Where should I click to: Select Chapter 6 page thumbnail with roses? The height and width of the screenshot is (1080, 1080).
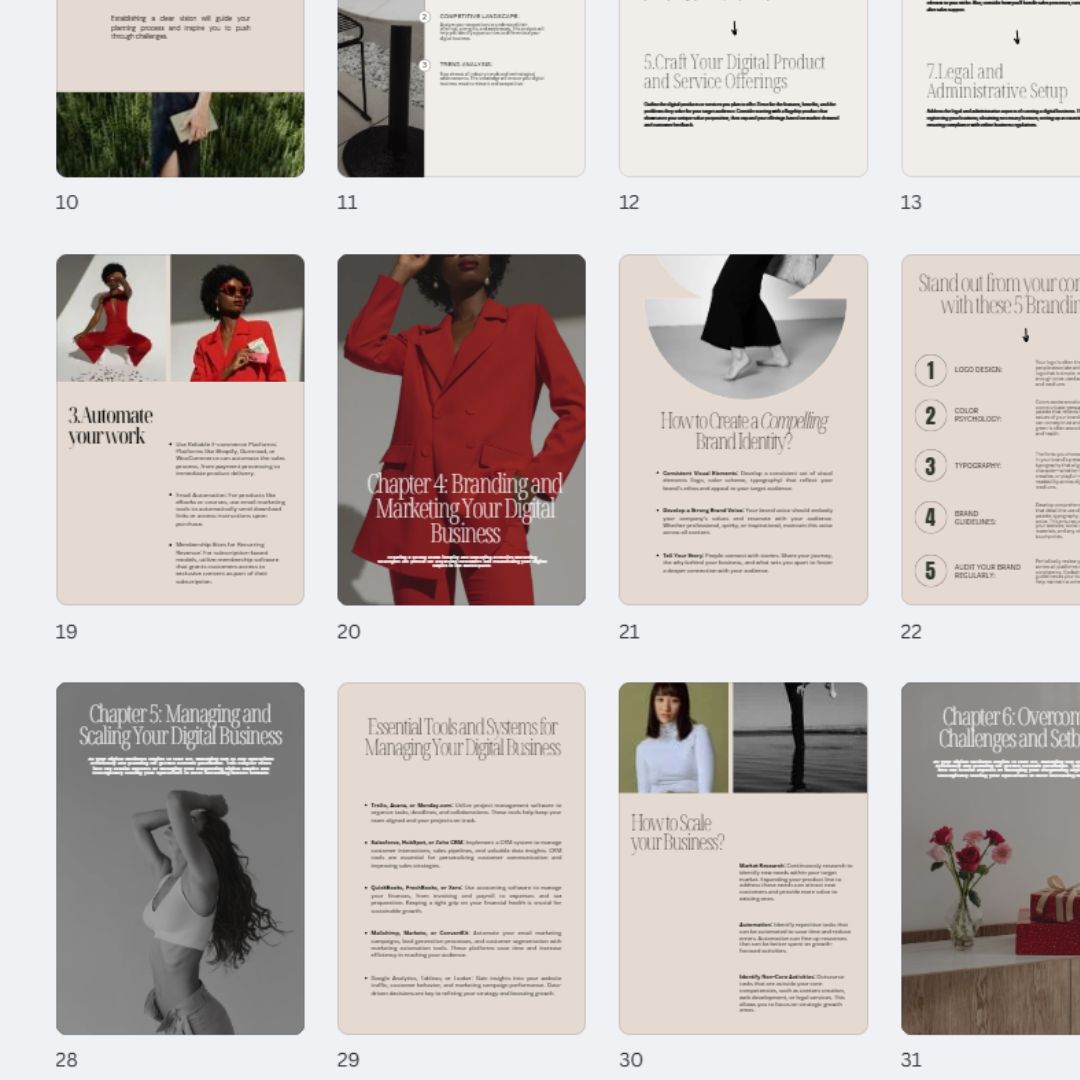pyautogui.click(x=991, y=858)
